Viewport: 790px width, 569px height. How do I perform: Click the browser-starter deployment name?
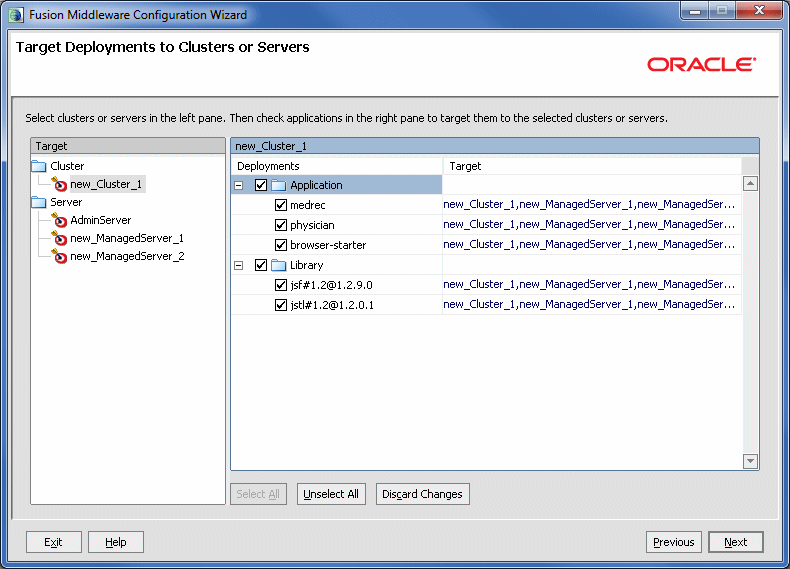tap(328, 245)
